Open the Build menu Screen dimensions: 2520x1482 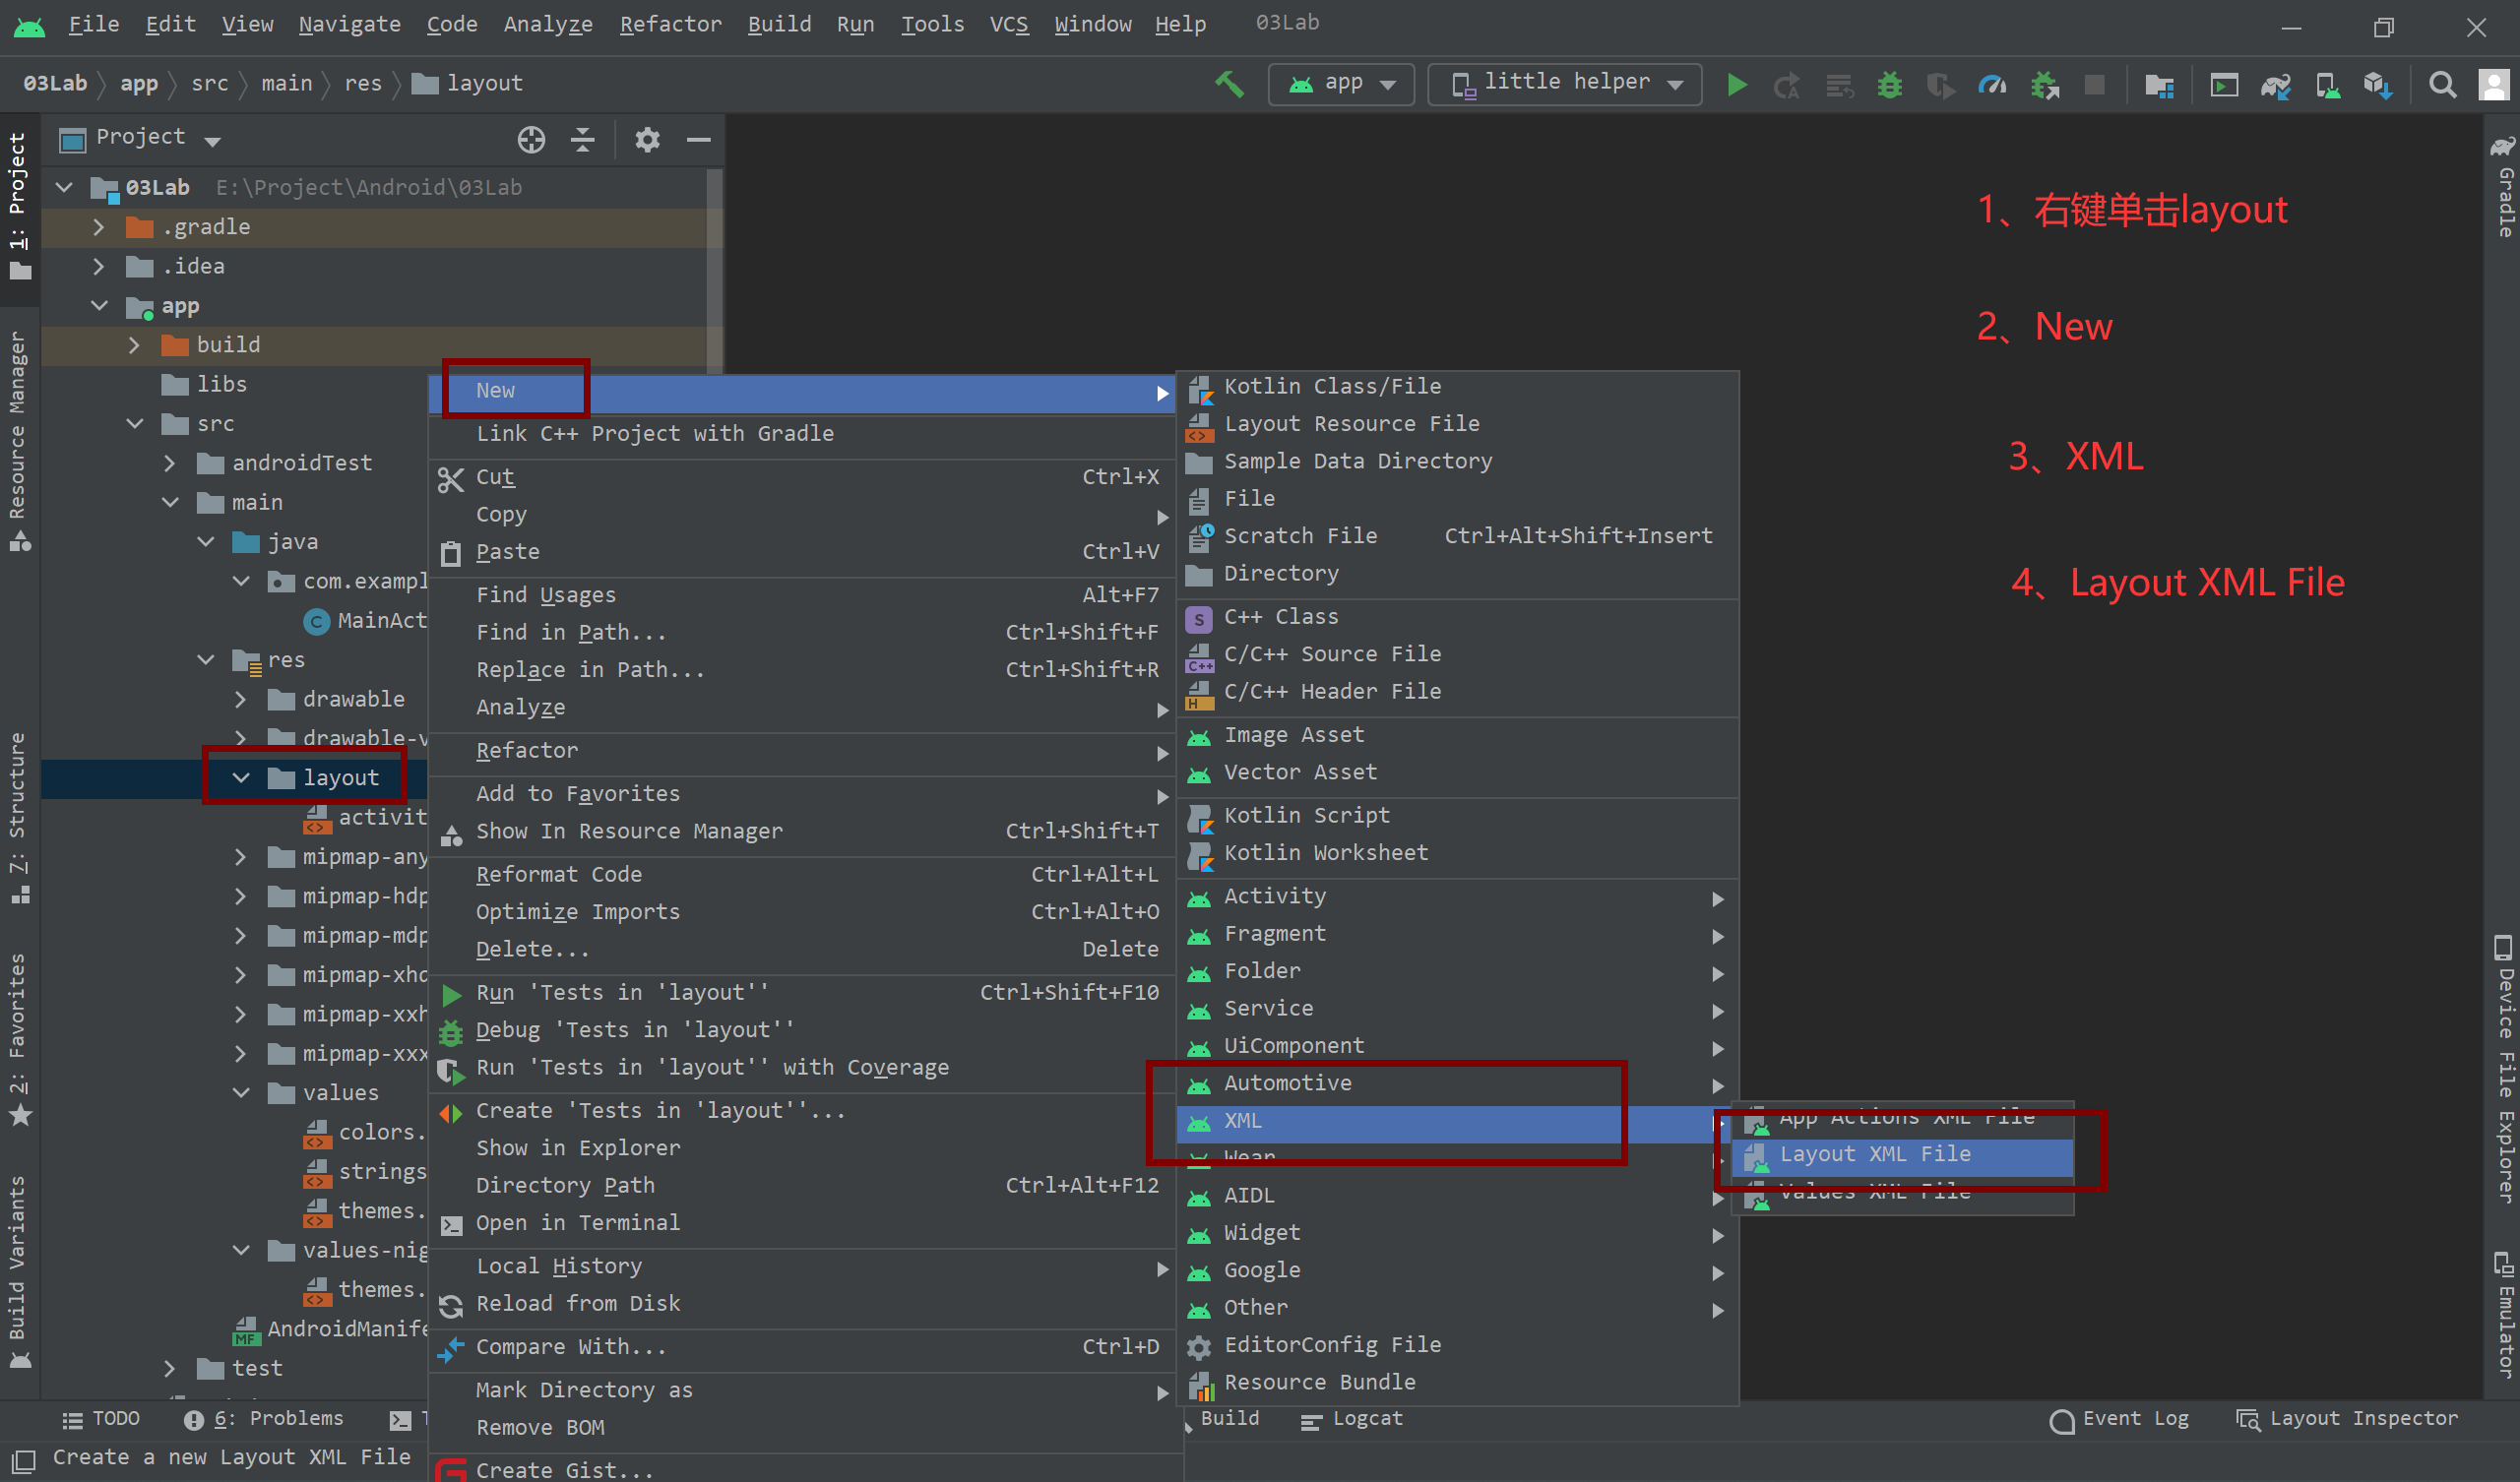coord(779,24)
